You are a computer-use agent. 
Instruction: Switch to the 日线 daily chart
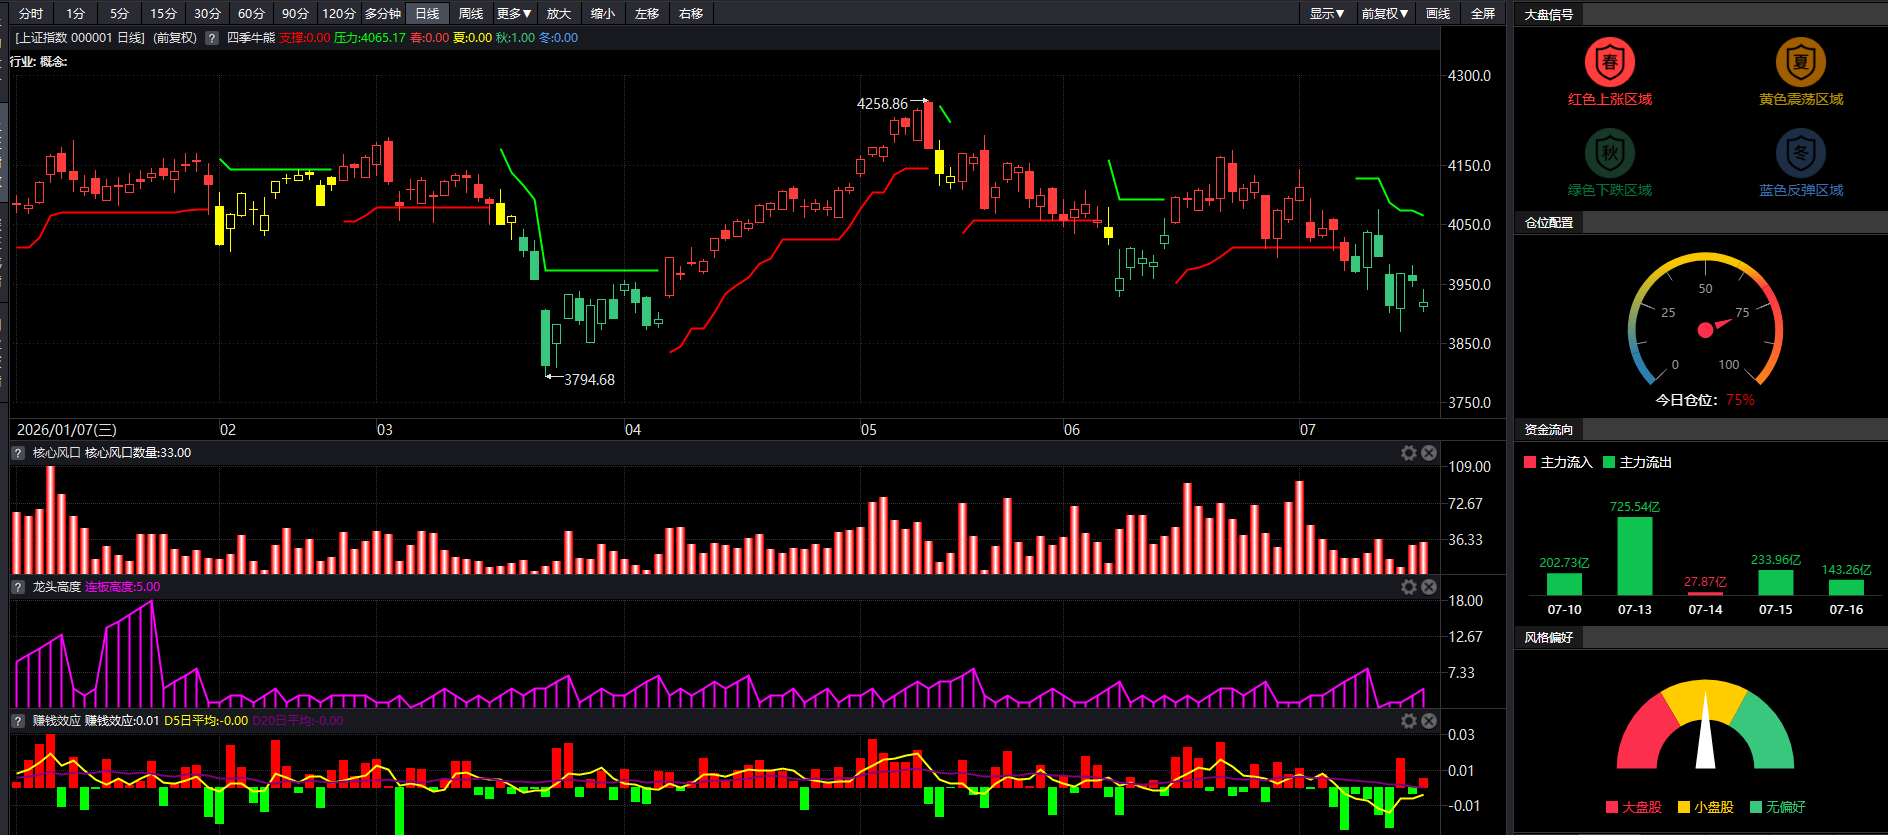click(x=427, y=13)
